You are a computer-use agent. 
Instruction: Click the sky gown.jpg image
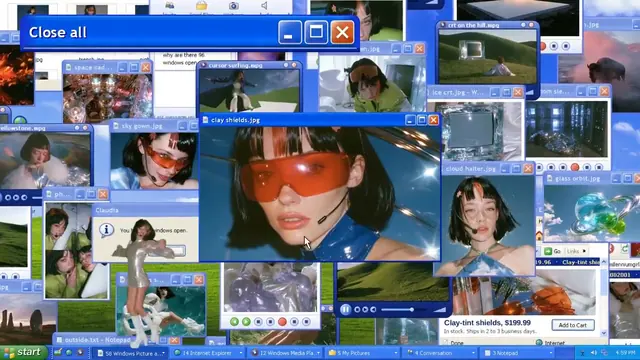pos(154,161)
